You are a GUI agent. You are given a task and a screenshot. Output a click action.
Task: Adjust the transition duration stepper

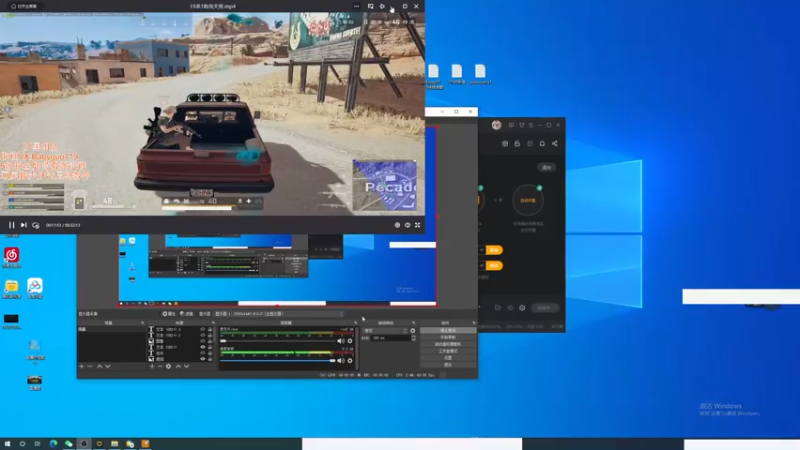tap(413, 338)
